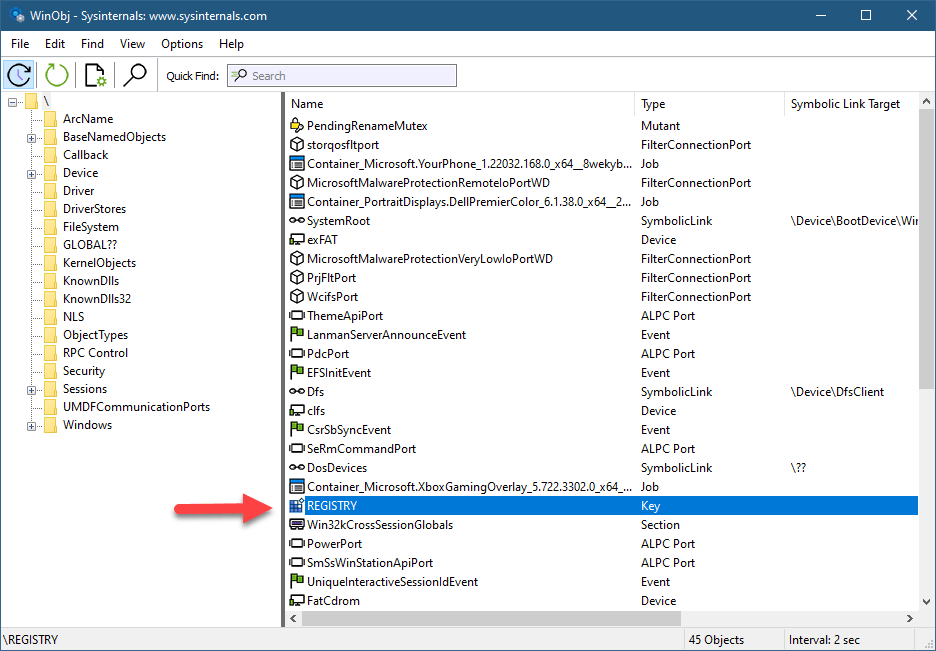This screenshot has width=936, height=651.
Task: Open the View menu
Action: [x=132, y=44]
